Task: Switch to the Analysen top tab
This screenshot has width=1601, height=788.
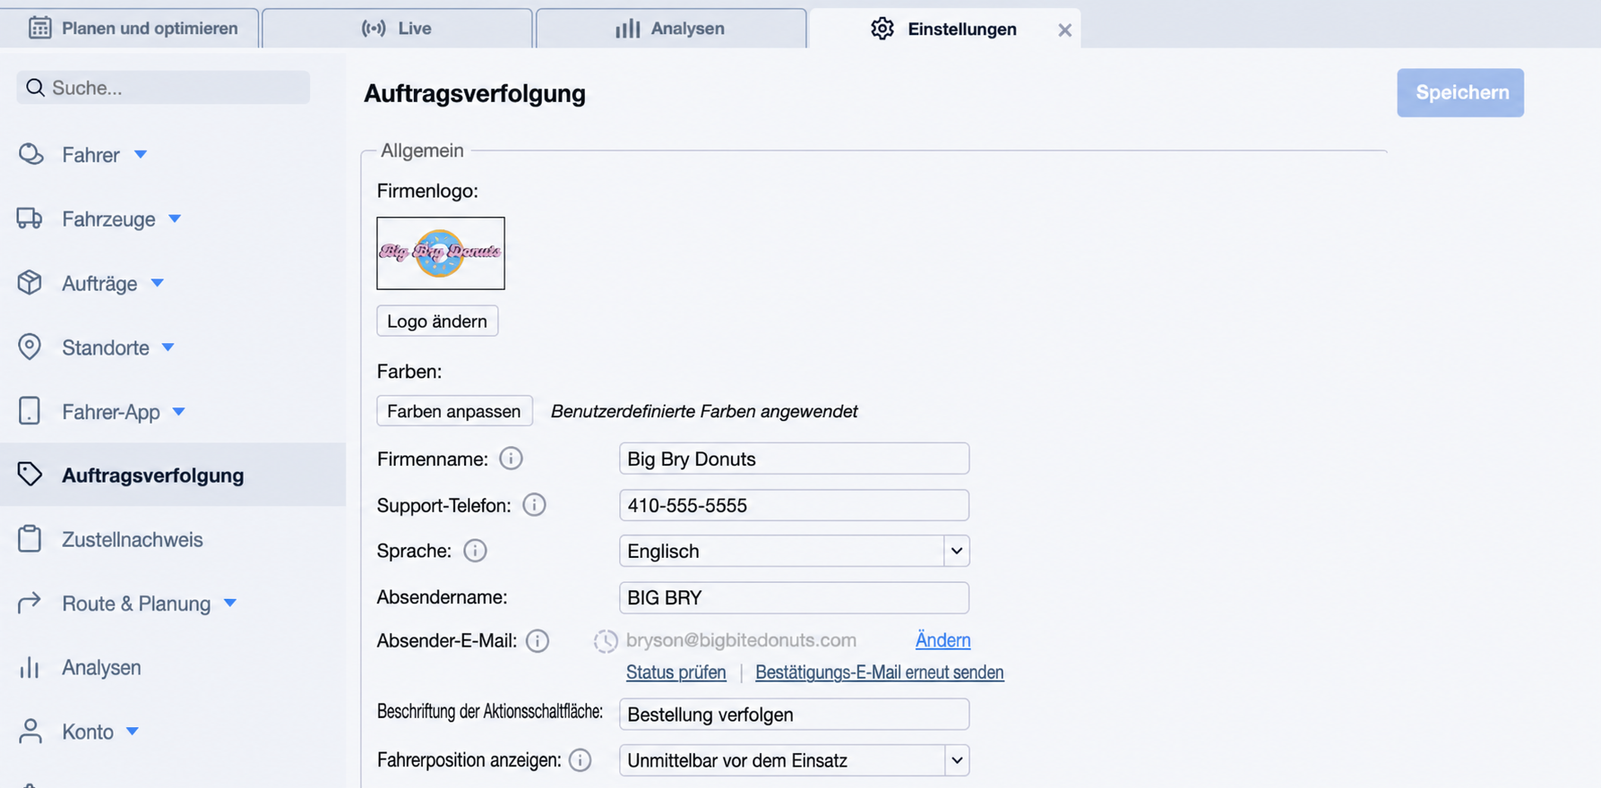Action: (671, 28)
